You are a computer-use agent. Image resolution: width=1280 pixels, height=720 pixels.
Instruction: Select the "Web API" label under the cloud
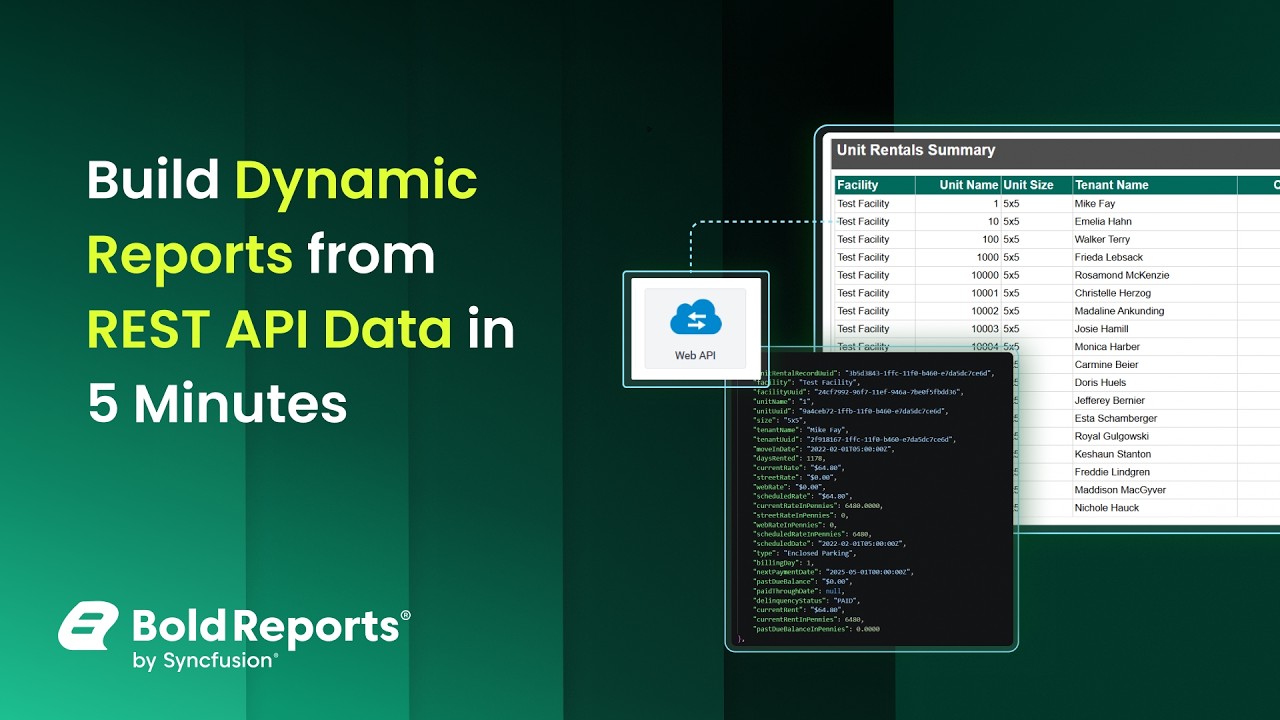pos(695,355)
